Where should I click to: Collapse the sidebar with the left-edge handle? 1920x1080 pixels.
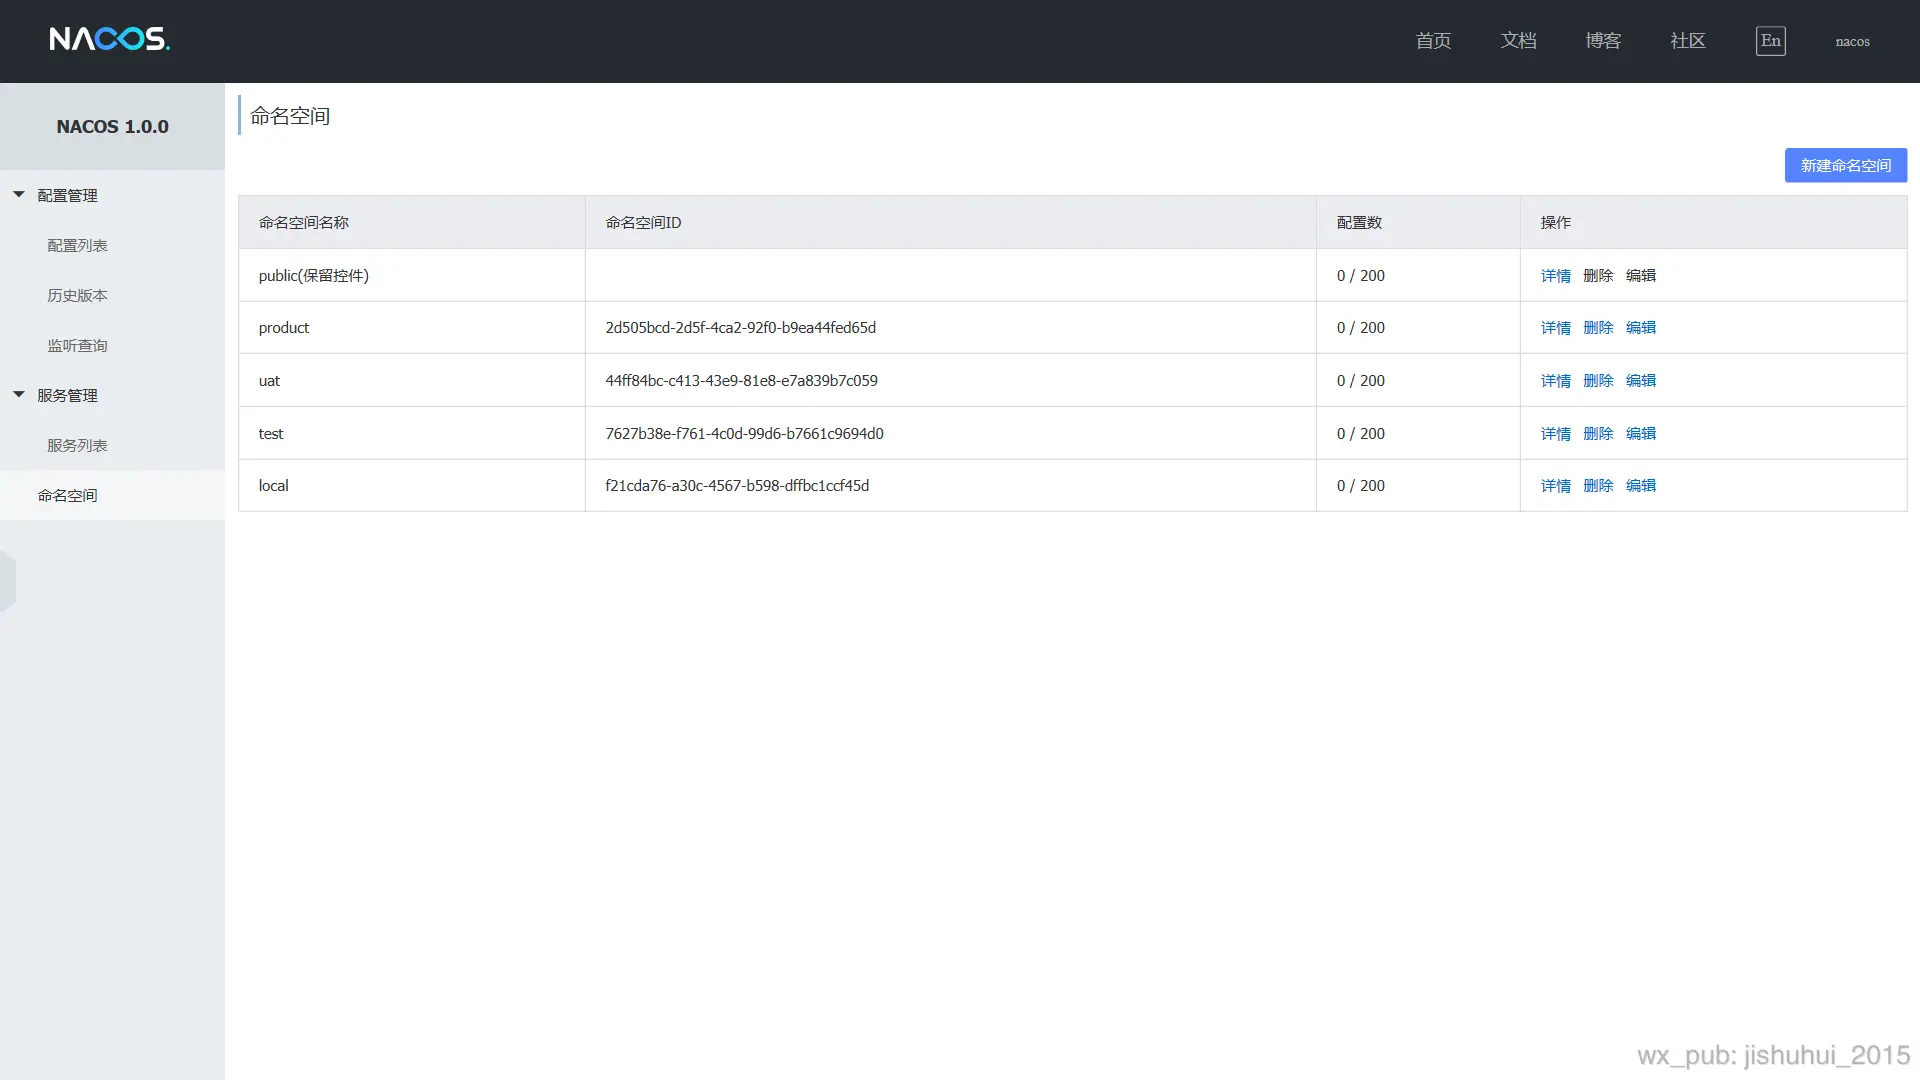coord(8,580)
